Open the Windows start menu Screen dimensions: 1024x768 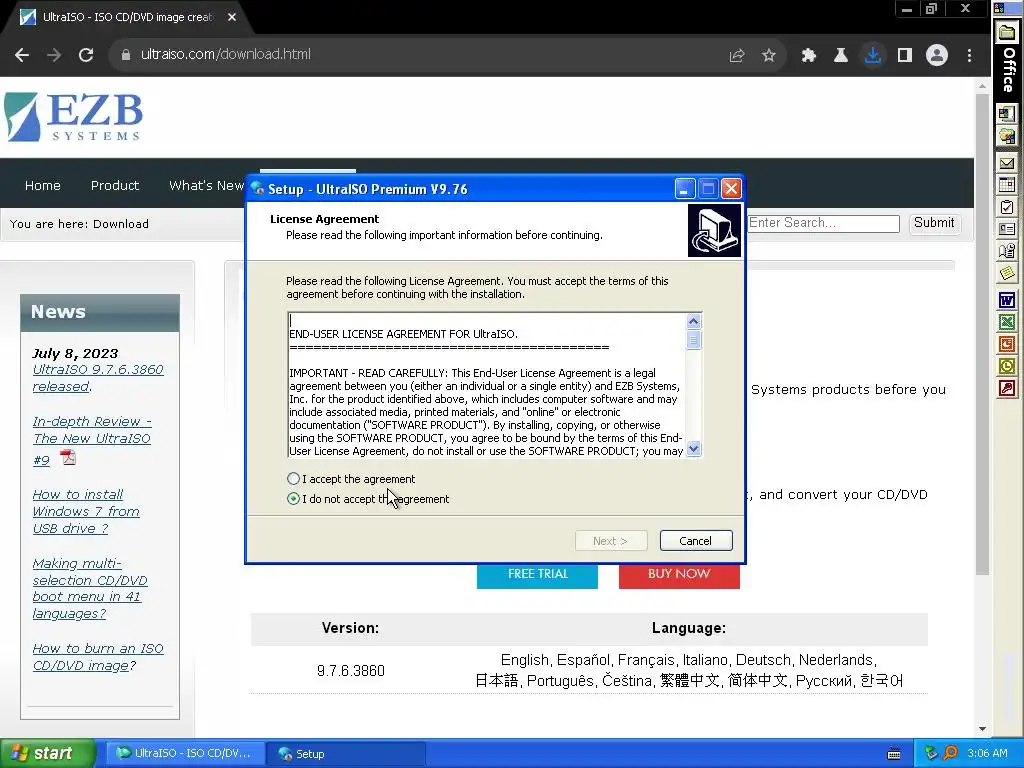48,754
